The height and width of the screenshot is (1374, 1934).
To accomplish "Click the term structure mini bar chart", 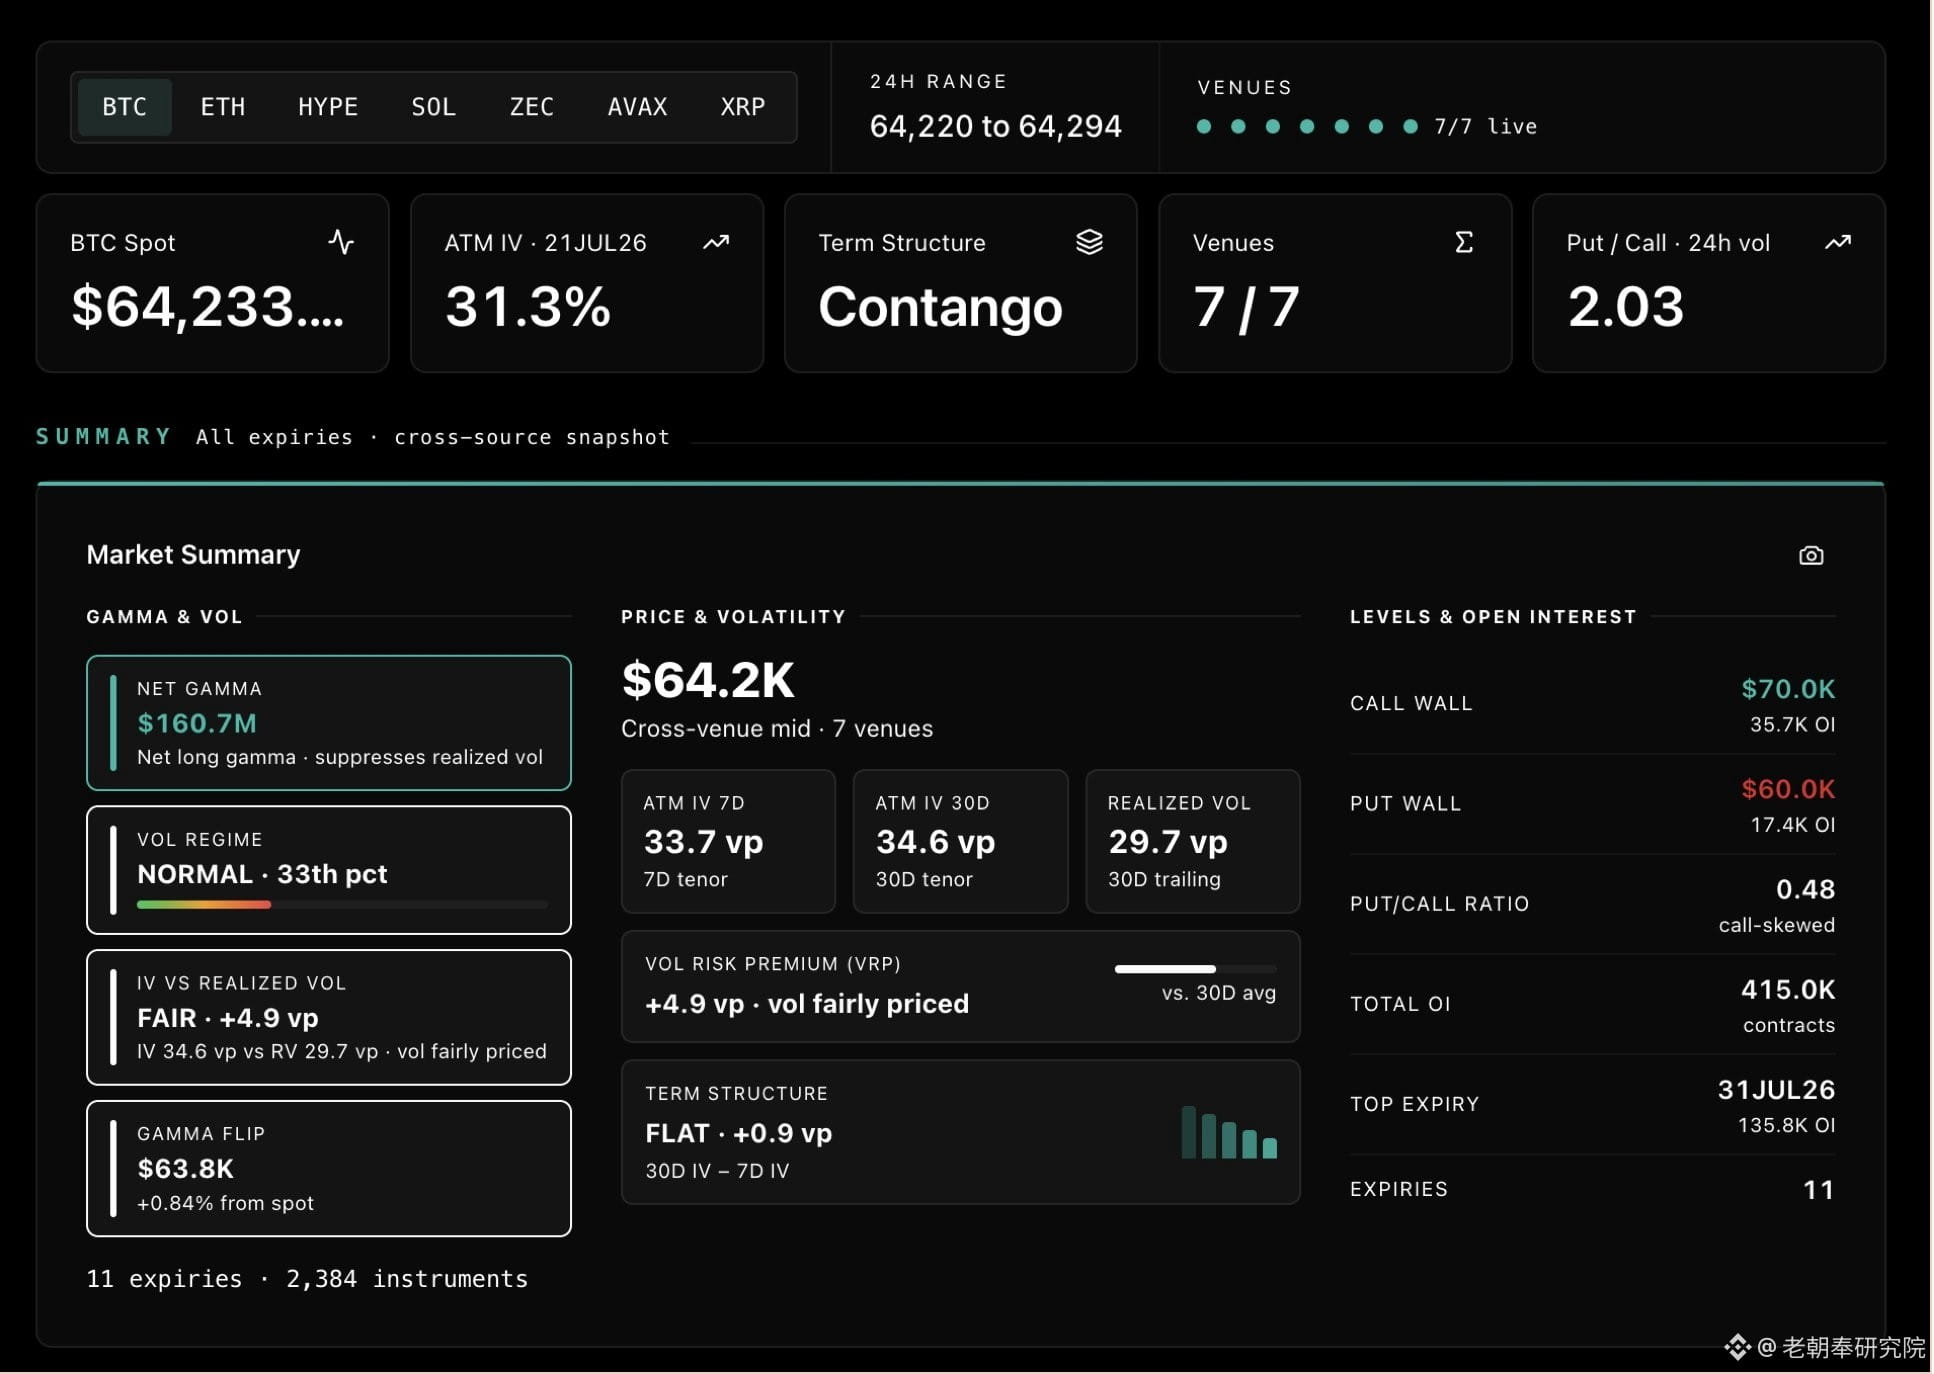I will [1229, 1132].
